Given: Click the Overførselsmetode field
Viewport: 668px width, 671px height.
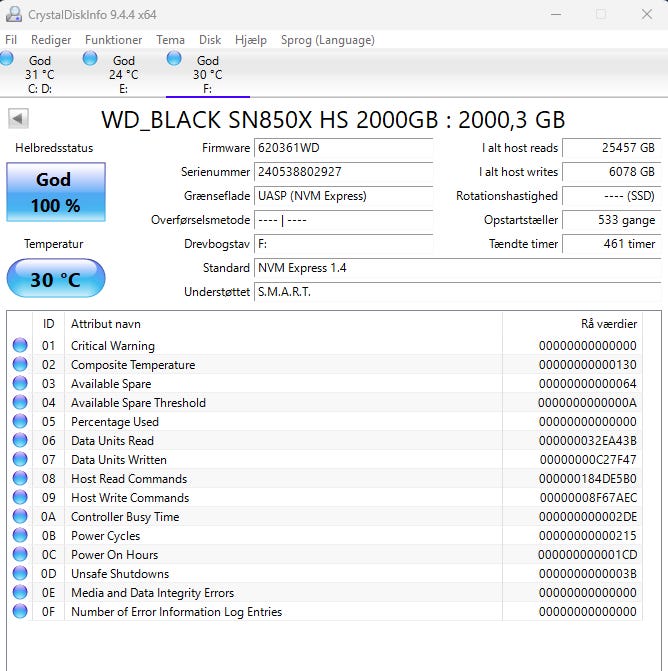Looking at the screenshot, I should [344, 220].
